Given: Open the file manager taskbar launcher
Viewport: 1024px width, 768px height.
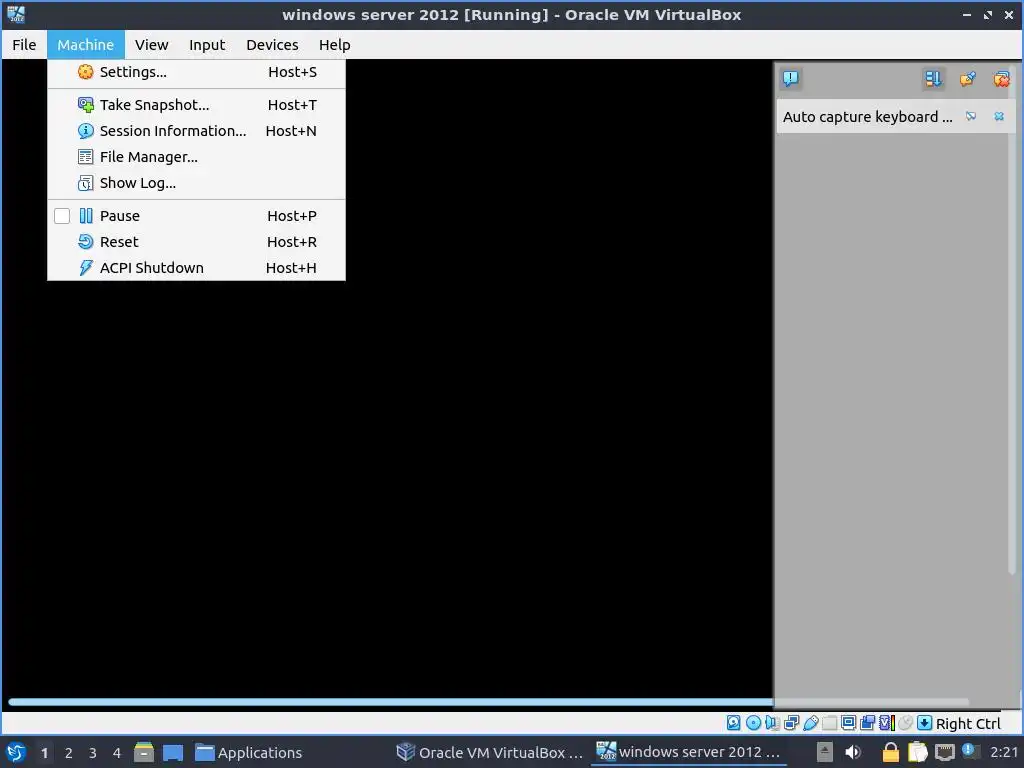Looking at the screenshot, I should tap(144, 752).
